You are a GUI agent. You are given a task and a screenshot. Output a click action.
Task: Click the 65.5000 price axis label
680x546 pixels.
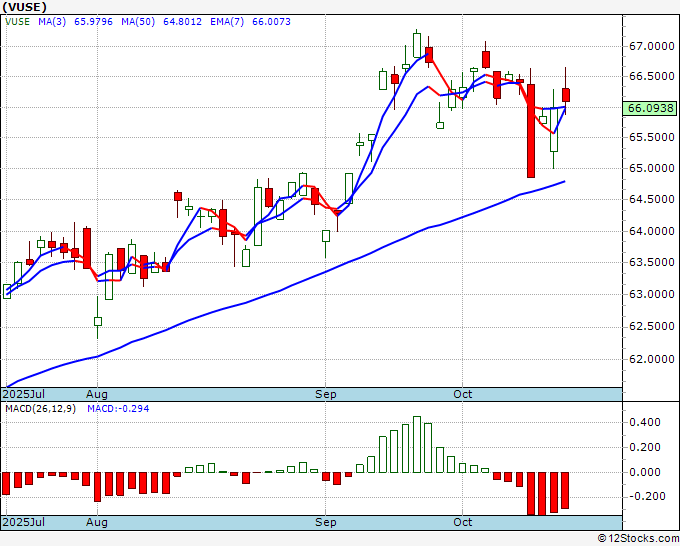click(652, 137)
